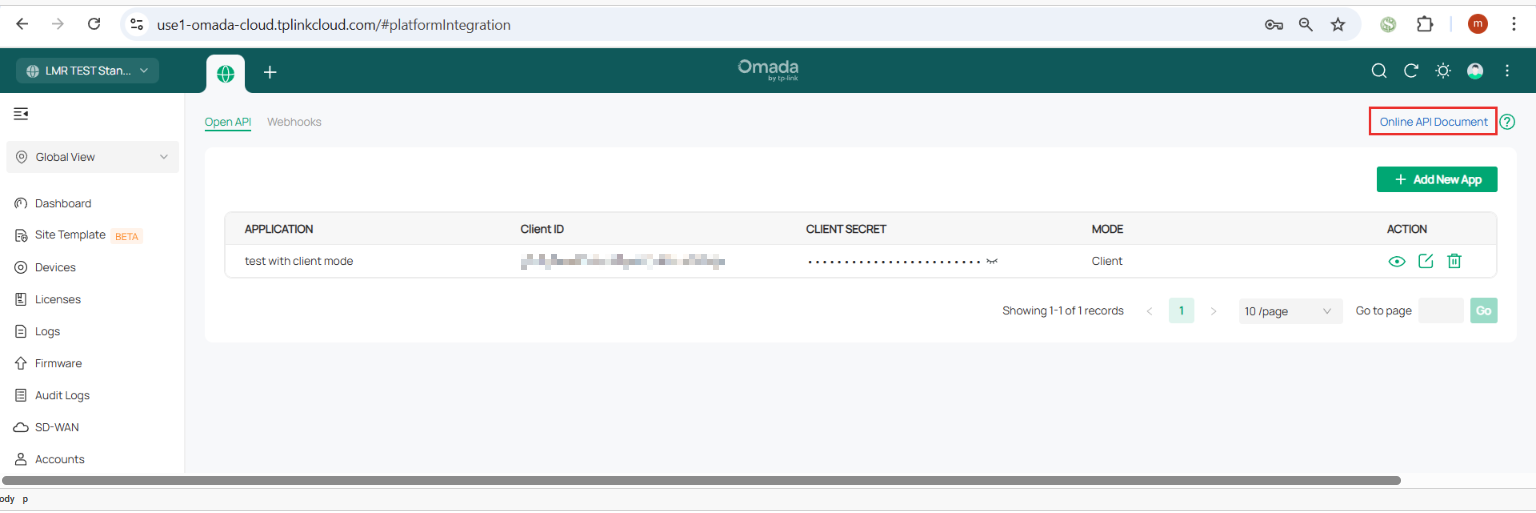Click the CLIENT SECRET column header
This screenshot has width=1536, height=513.
pyautogui.click(x=846, y=229)
